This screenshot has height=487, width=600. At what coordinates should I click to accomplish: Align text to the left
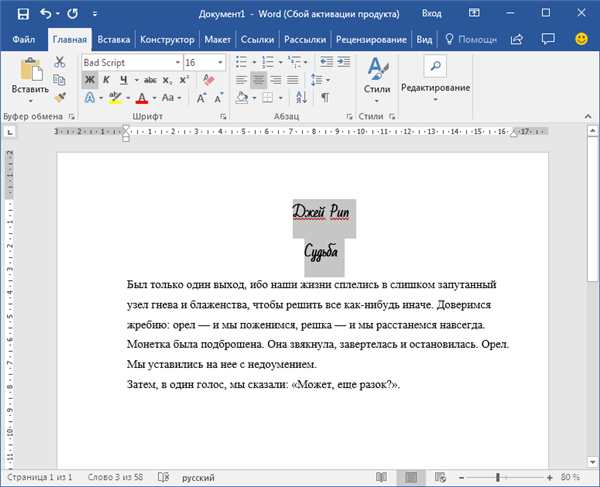coord(241,80)
